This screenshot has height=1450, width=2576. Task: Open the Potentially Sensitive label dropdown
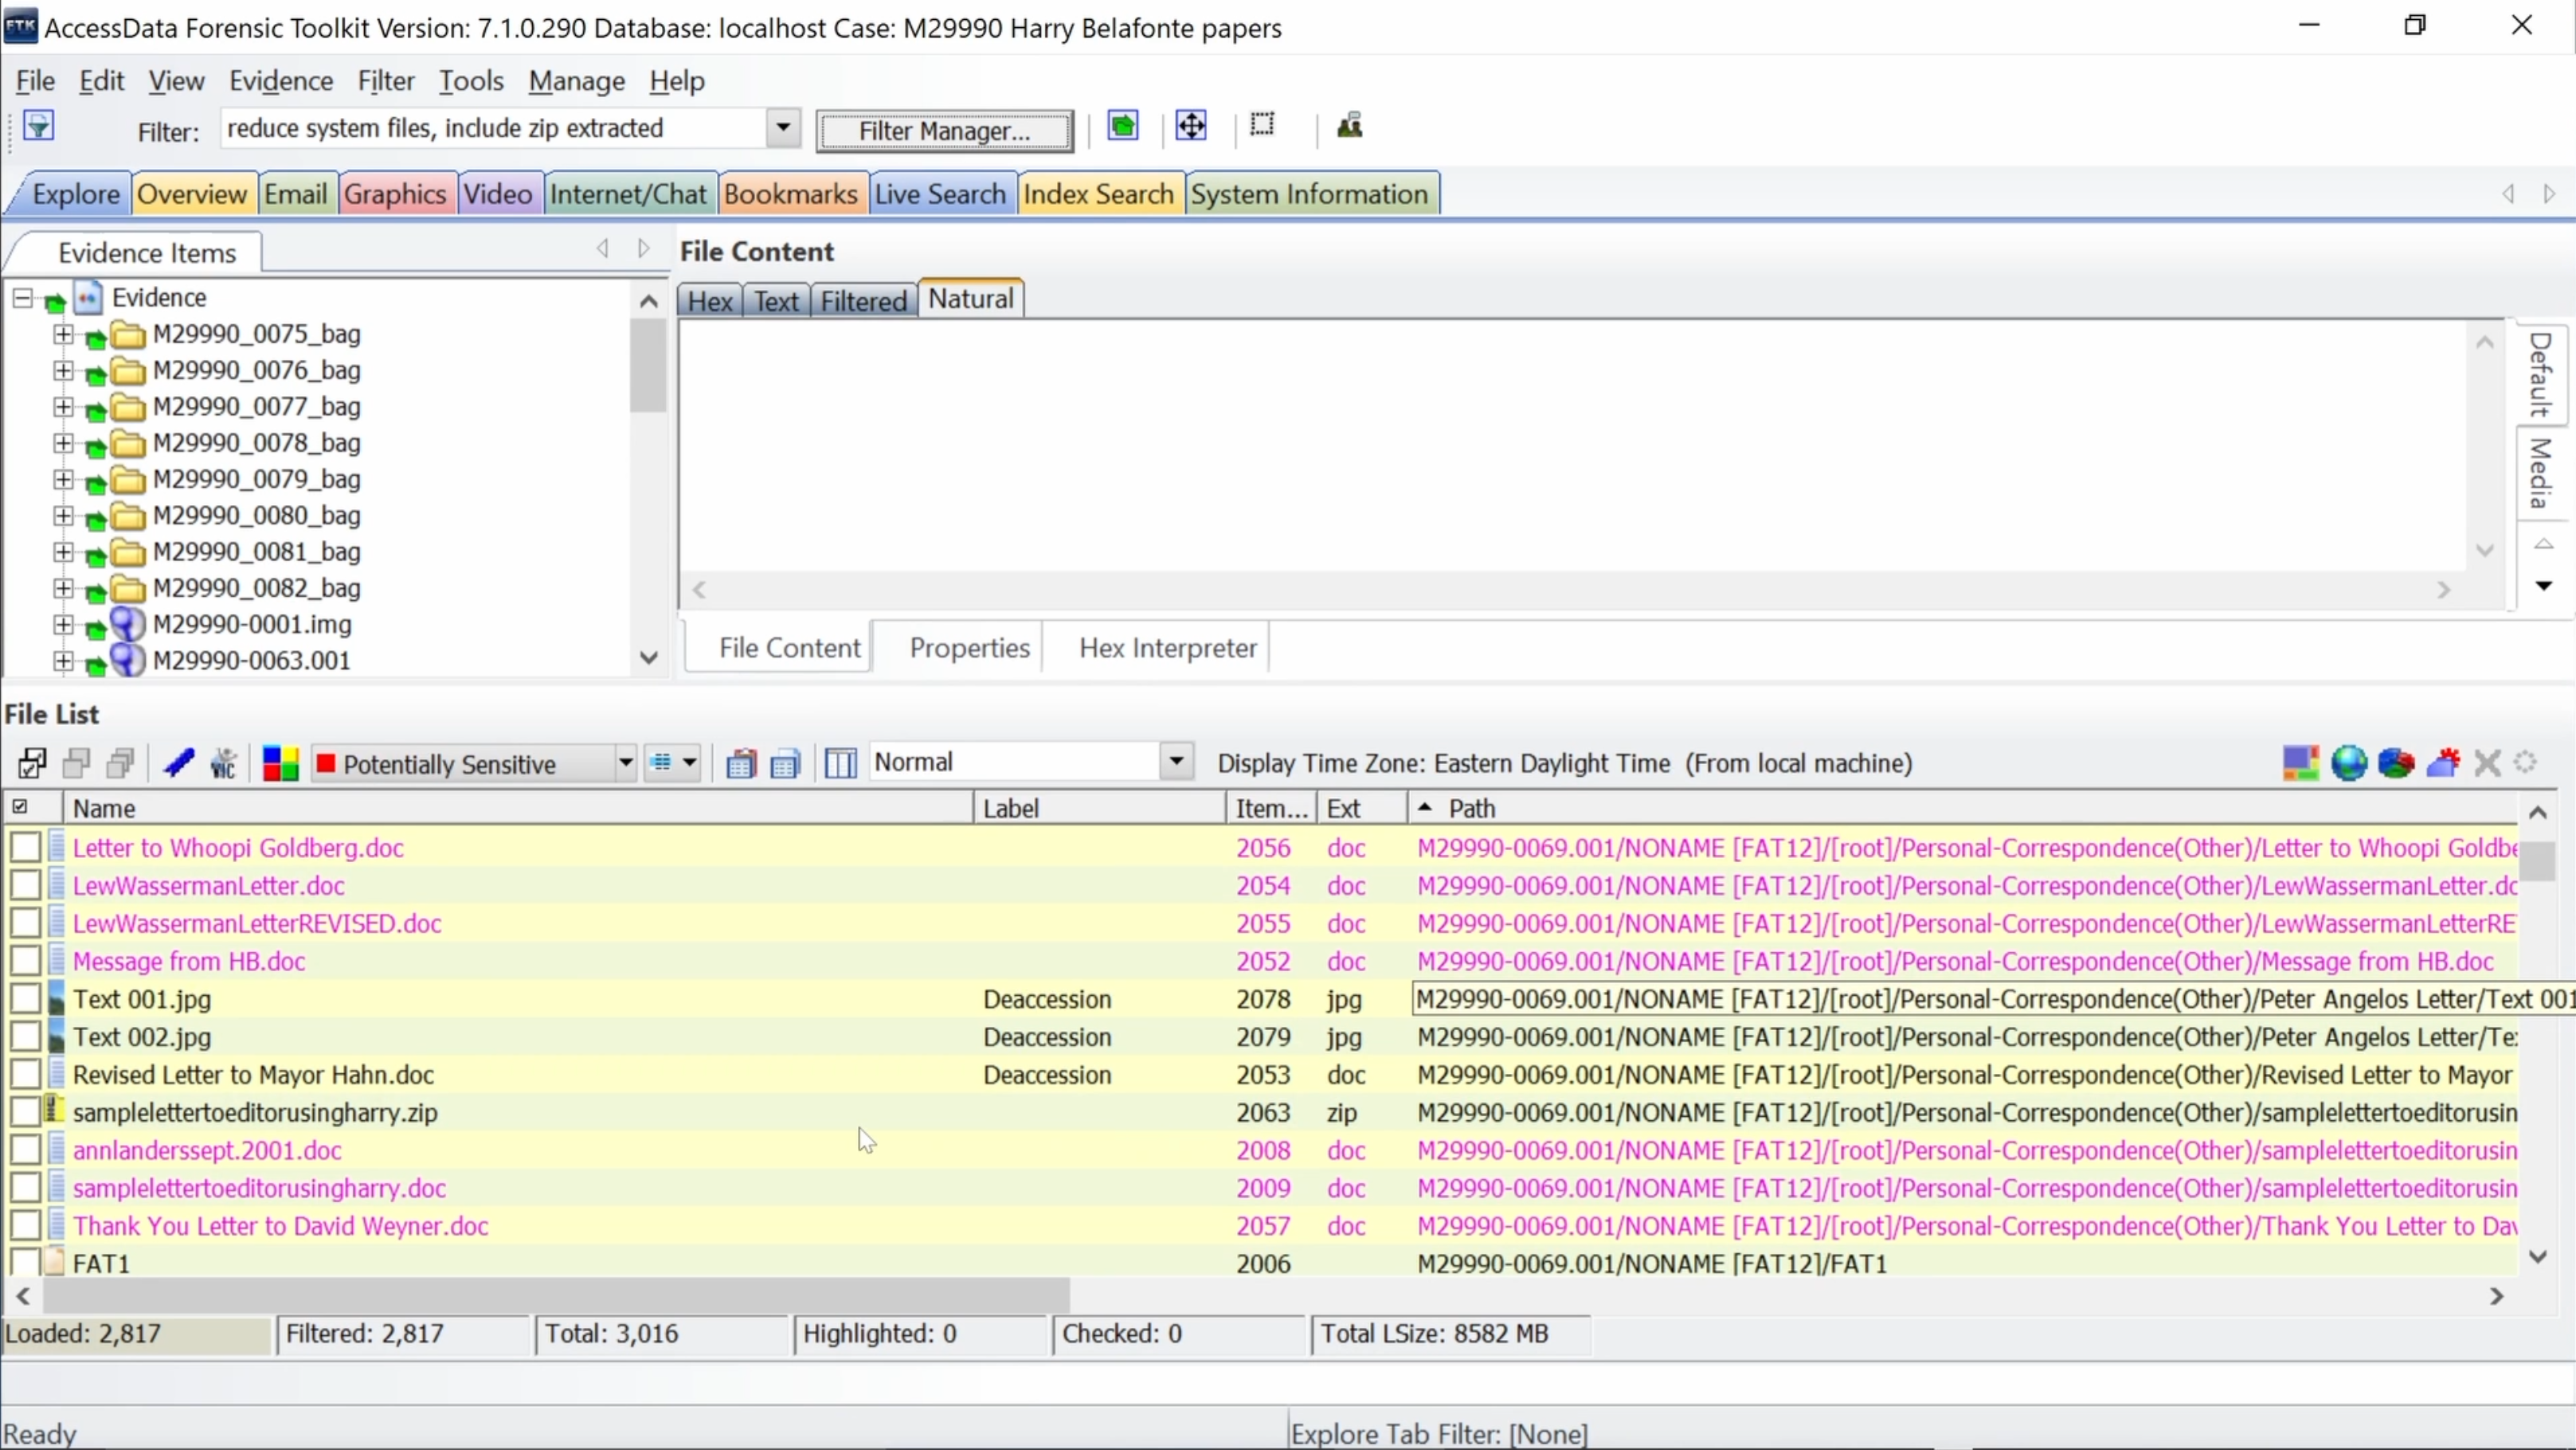click(x=625, y=764)
